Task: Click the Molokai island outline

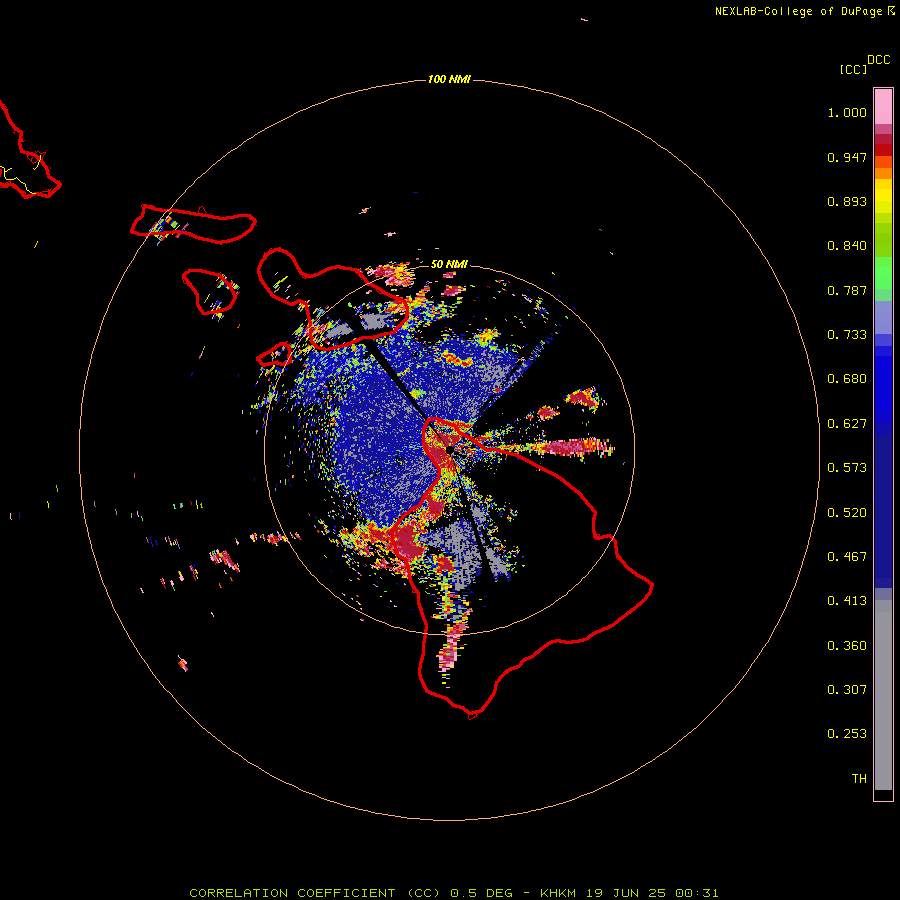Action: (193, 224)
